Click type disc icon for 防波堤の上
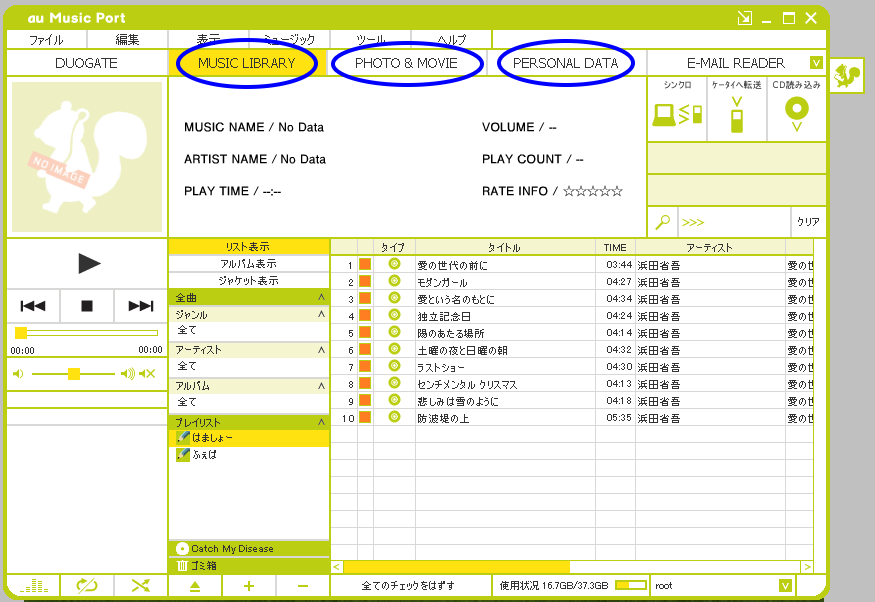The width and height of the screenshot is (875, 602). 395,417
